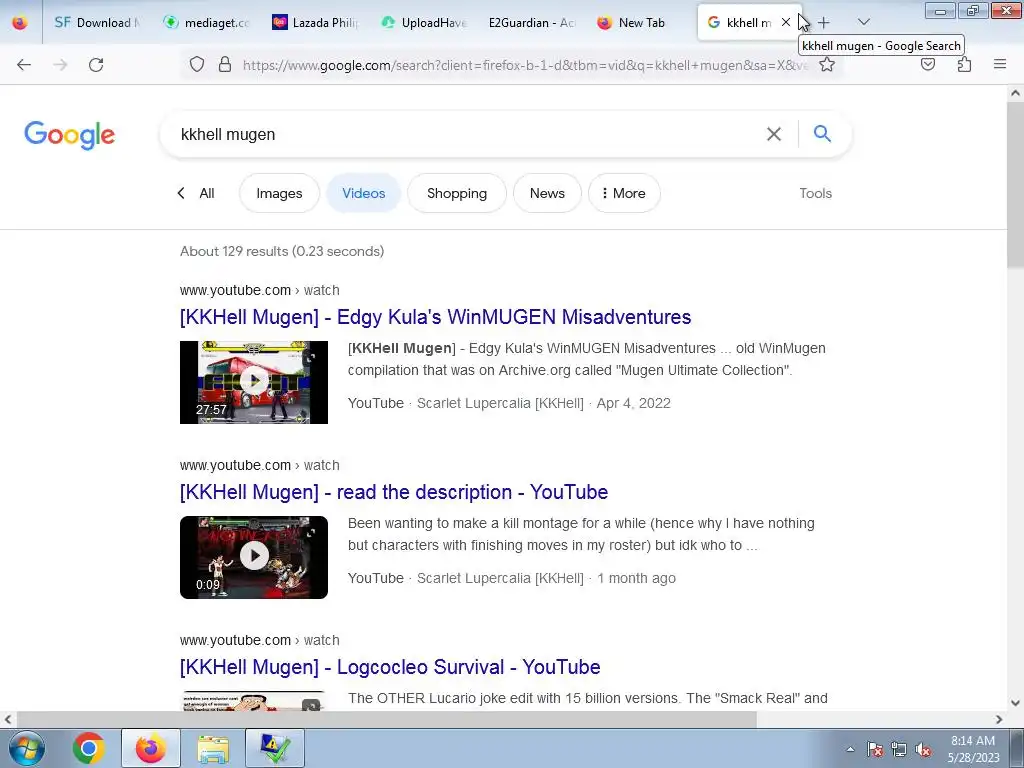
Task: Switch to UploadHaven tab
Action: (x=425, y=22)
